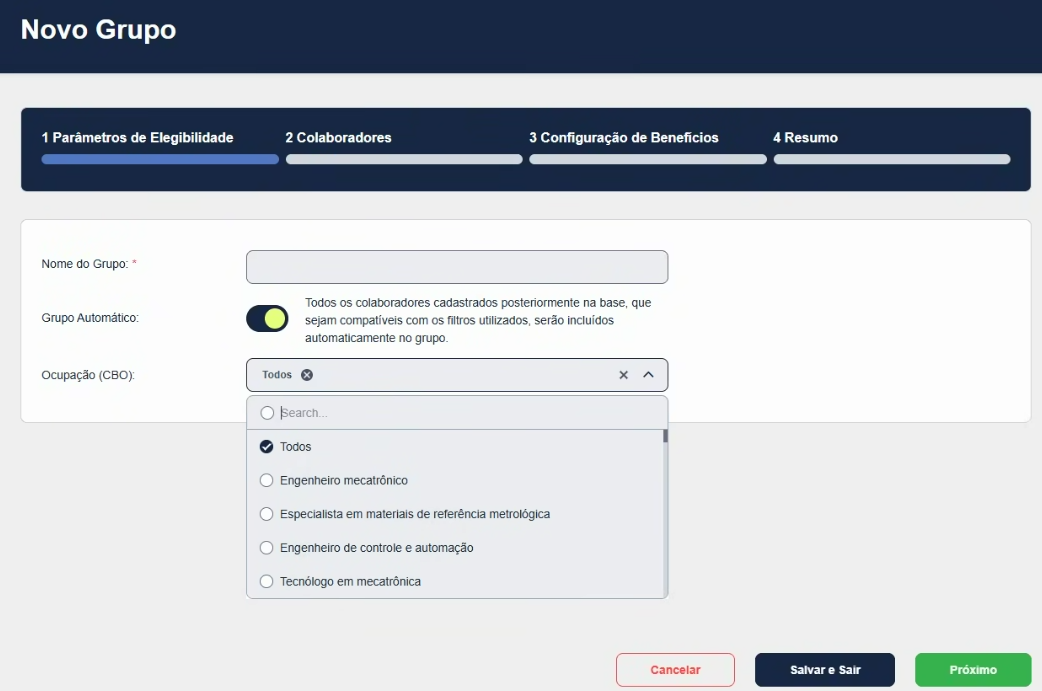Go to the Colaboradores step
1042x691 pixels.
(x=338, y=138)
